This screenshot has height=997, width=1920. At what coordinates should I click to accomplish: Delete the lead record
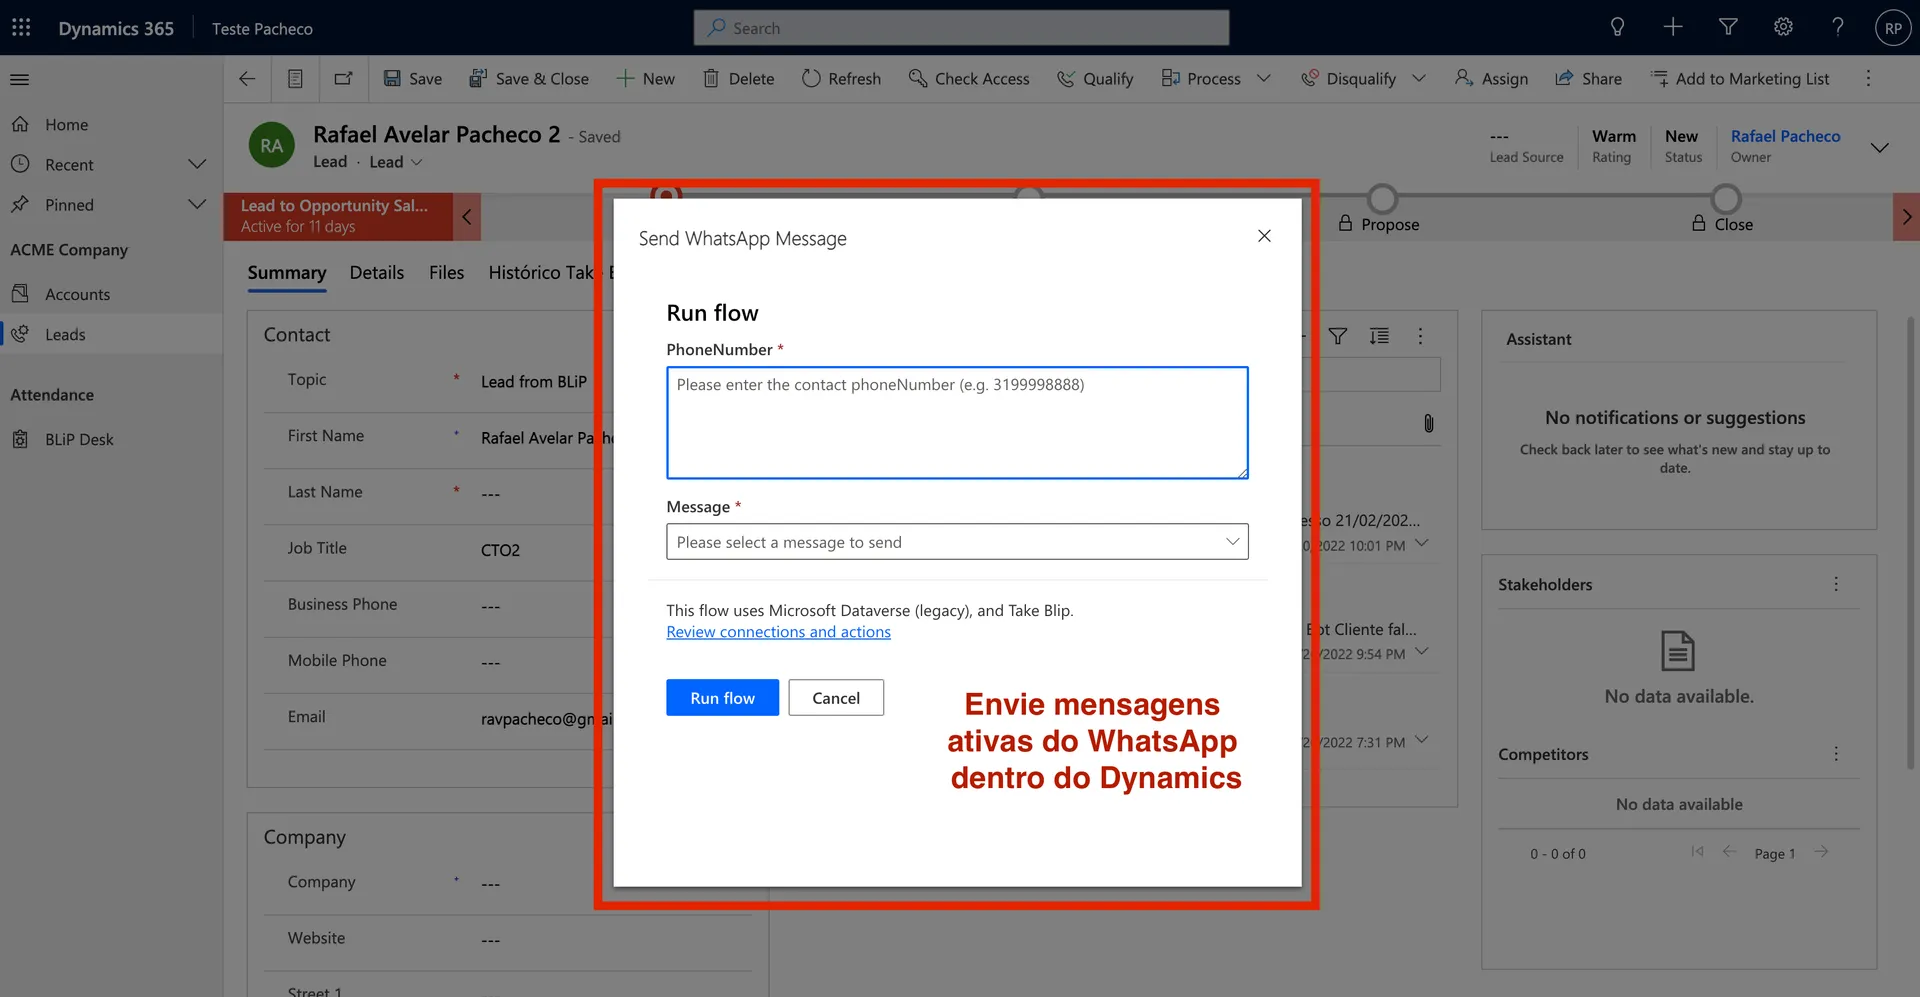[739, 79]
